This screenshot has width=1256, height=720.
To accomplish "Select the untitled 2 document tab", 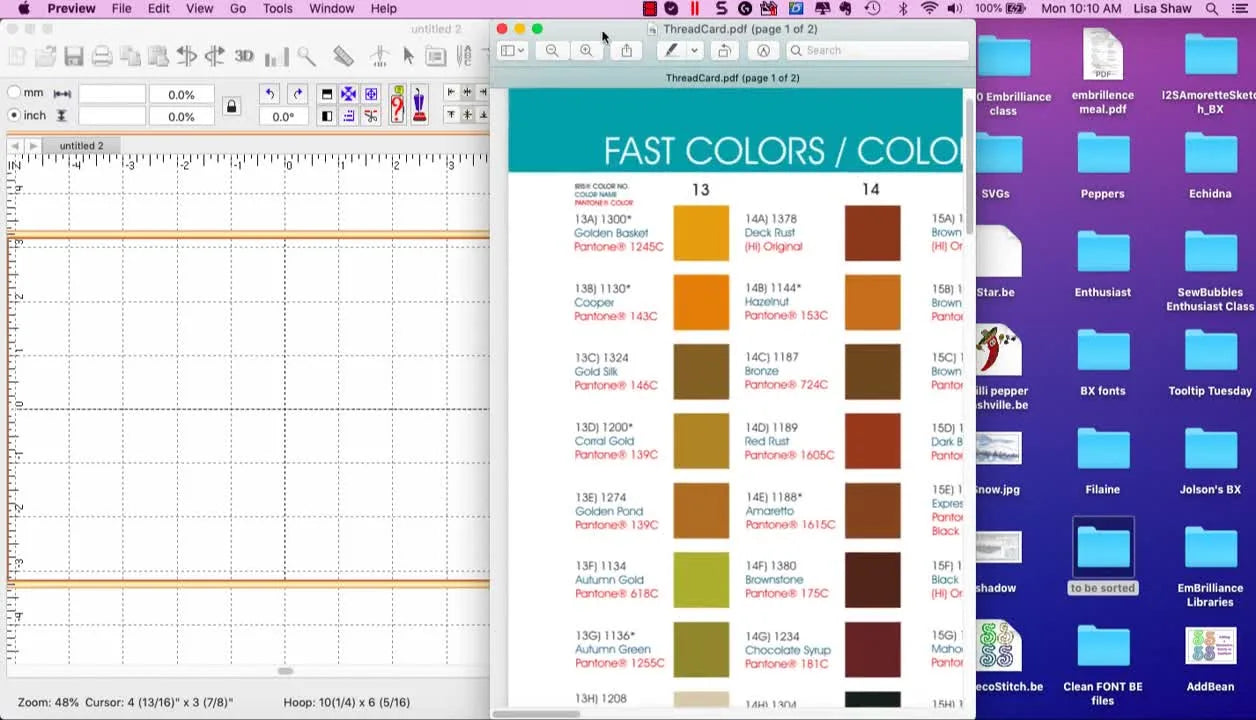I will [x=81, y=145].
